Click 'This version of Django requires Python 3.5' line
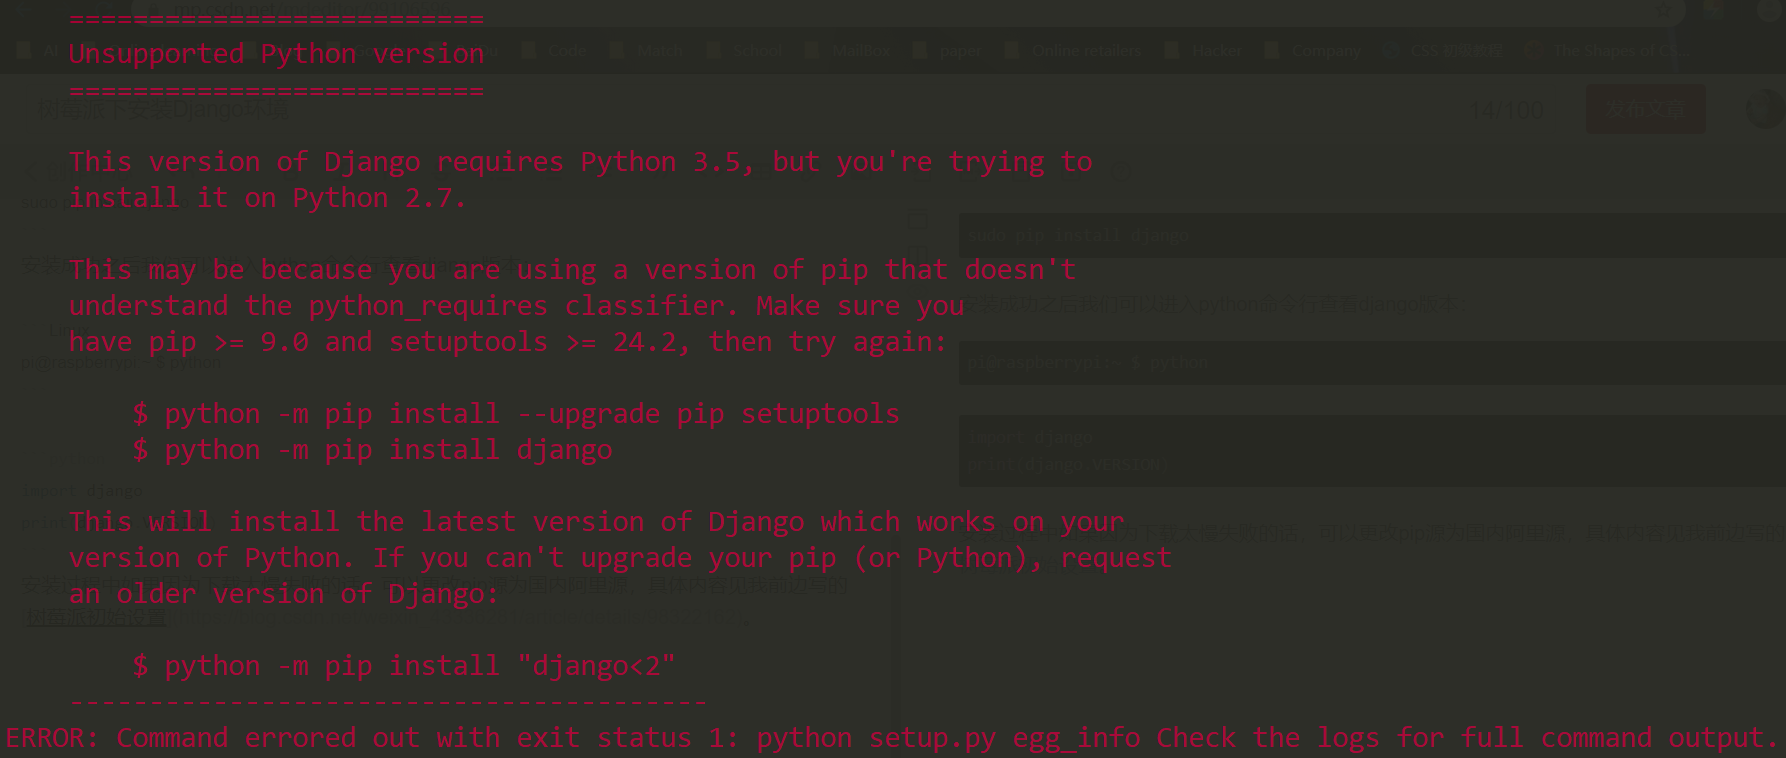1786x758 pixels. [580, 162]
